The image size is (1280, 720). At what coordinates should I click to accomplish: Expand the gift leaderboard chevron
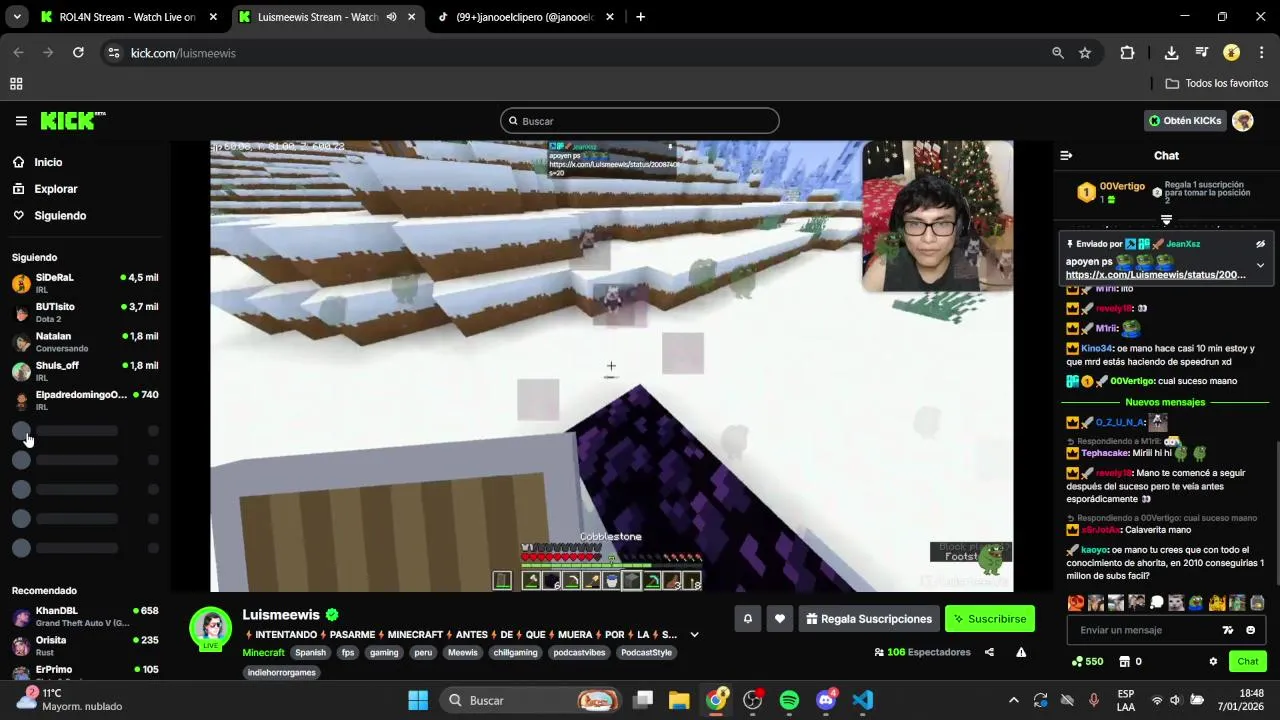1166,219
